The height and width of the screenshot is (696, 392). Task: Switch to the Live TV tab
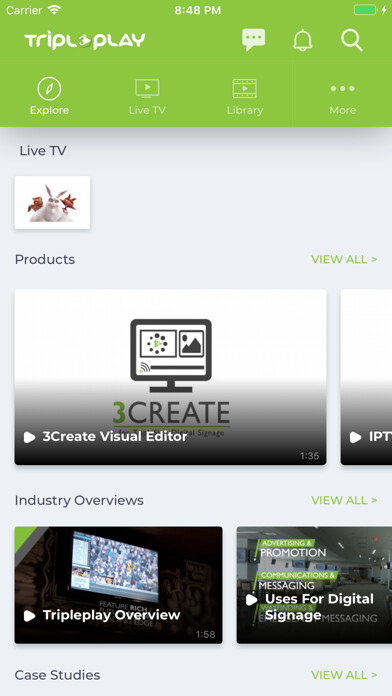(147, 97)
